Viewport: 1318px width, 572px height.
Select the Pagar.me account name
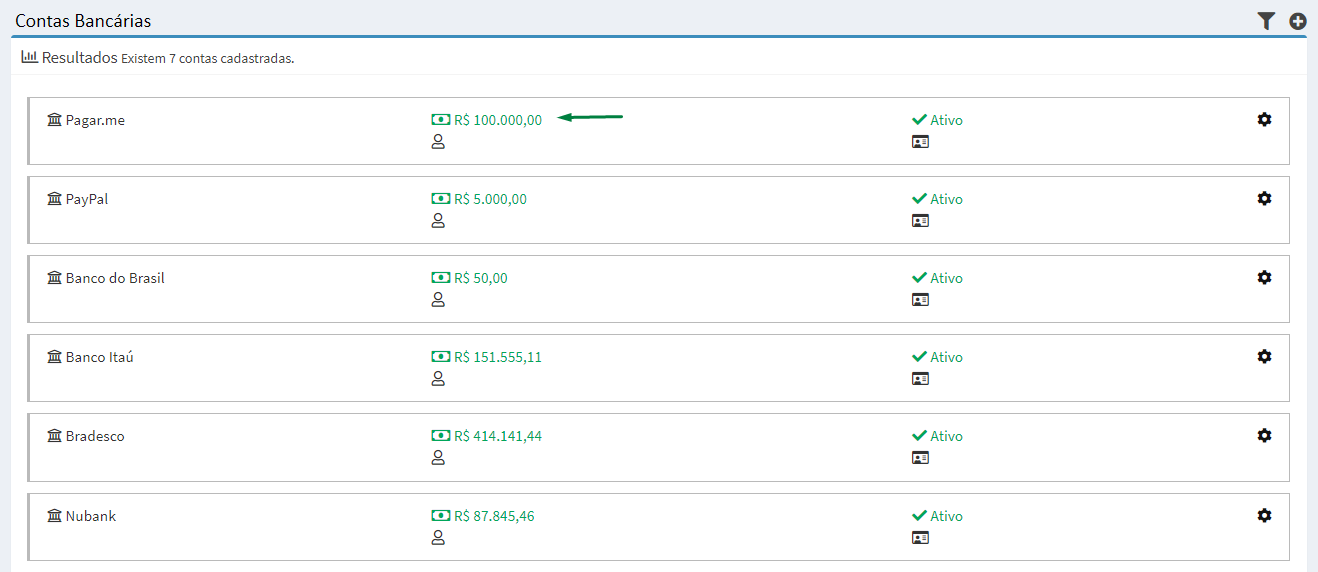coord(95,120)
